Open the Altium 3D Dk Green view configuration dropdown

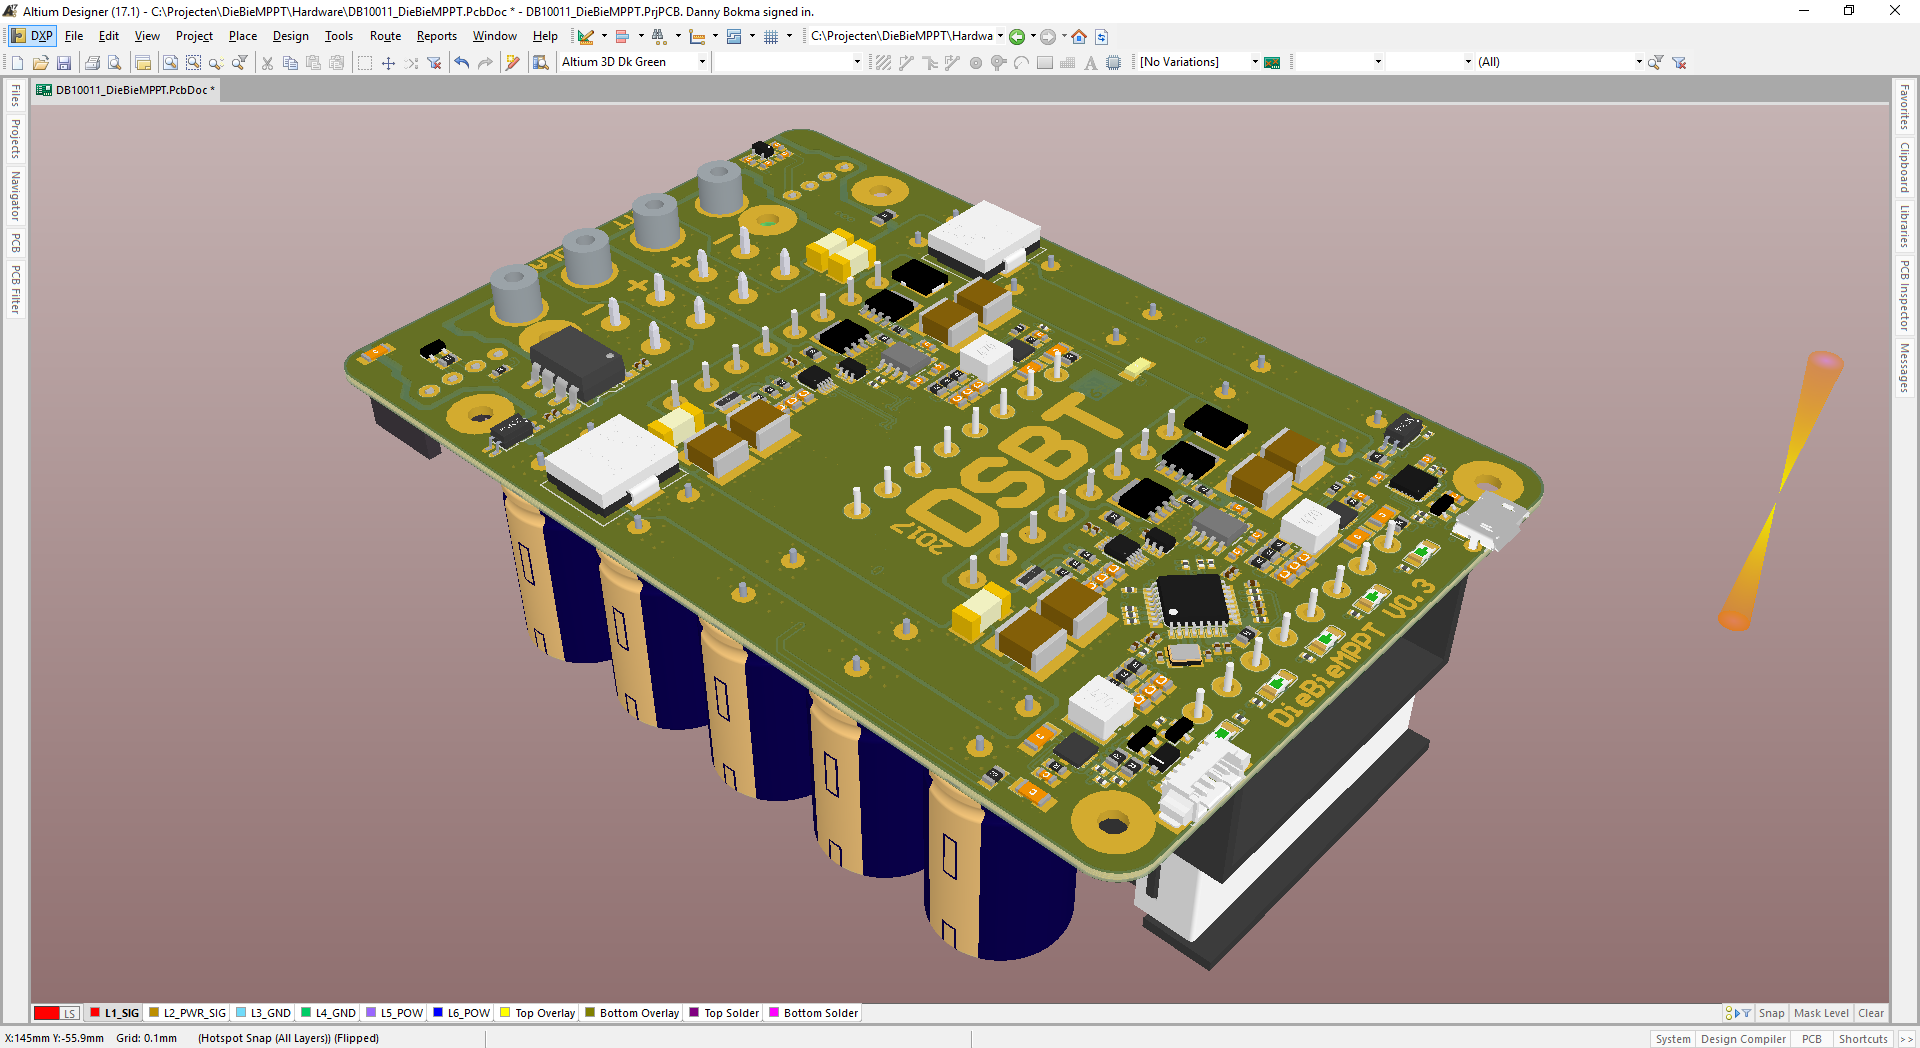pyautogui.click(x=702, y=62)
